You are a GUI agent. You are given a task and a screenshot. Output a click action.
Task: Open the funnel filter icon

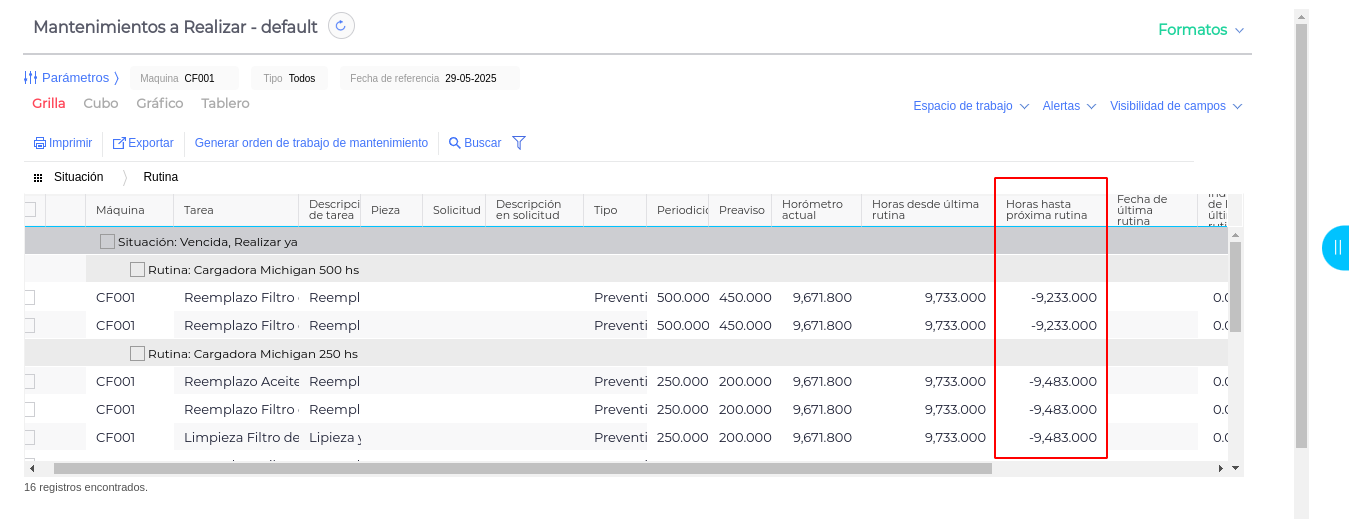[519, 143]
